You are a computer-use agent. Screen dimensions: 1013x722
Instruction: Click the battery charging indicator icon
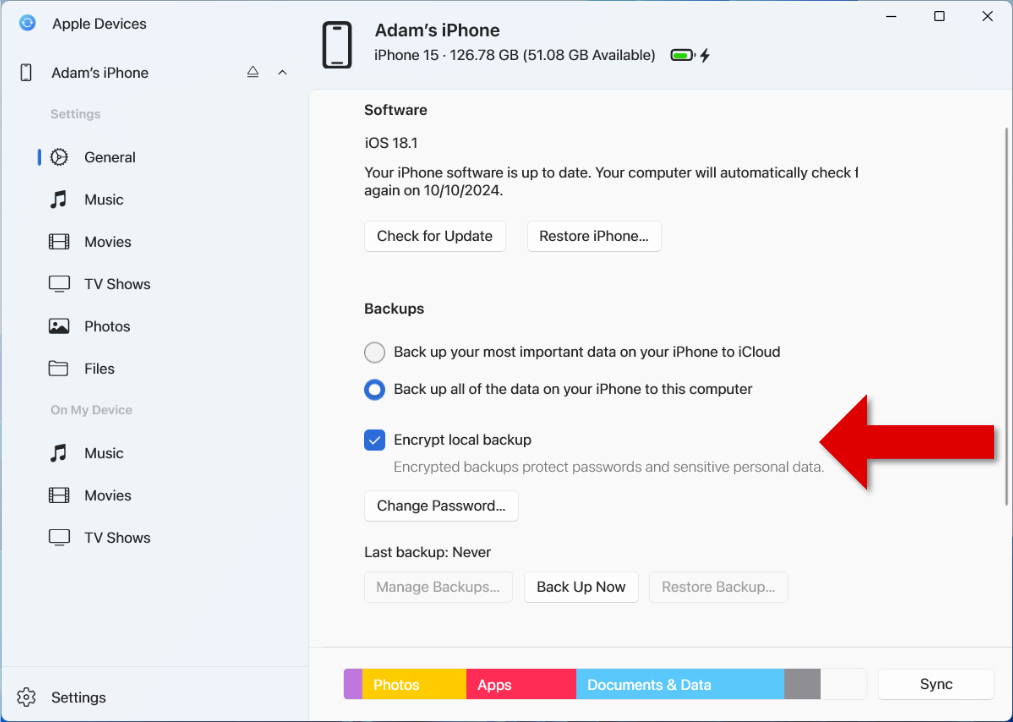click(x=690, y=56)
